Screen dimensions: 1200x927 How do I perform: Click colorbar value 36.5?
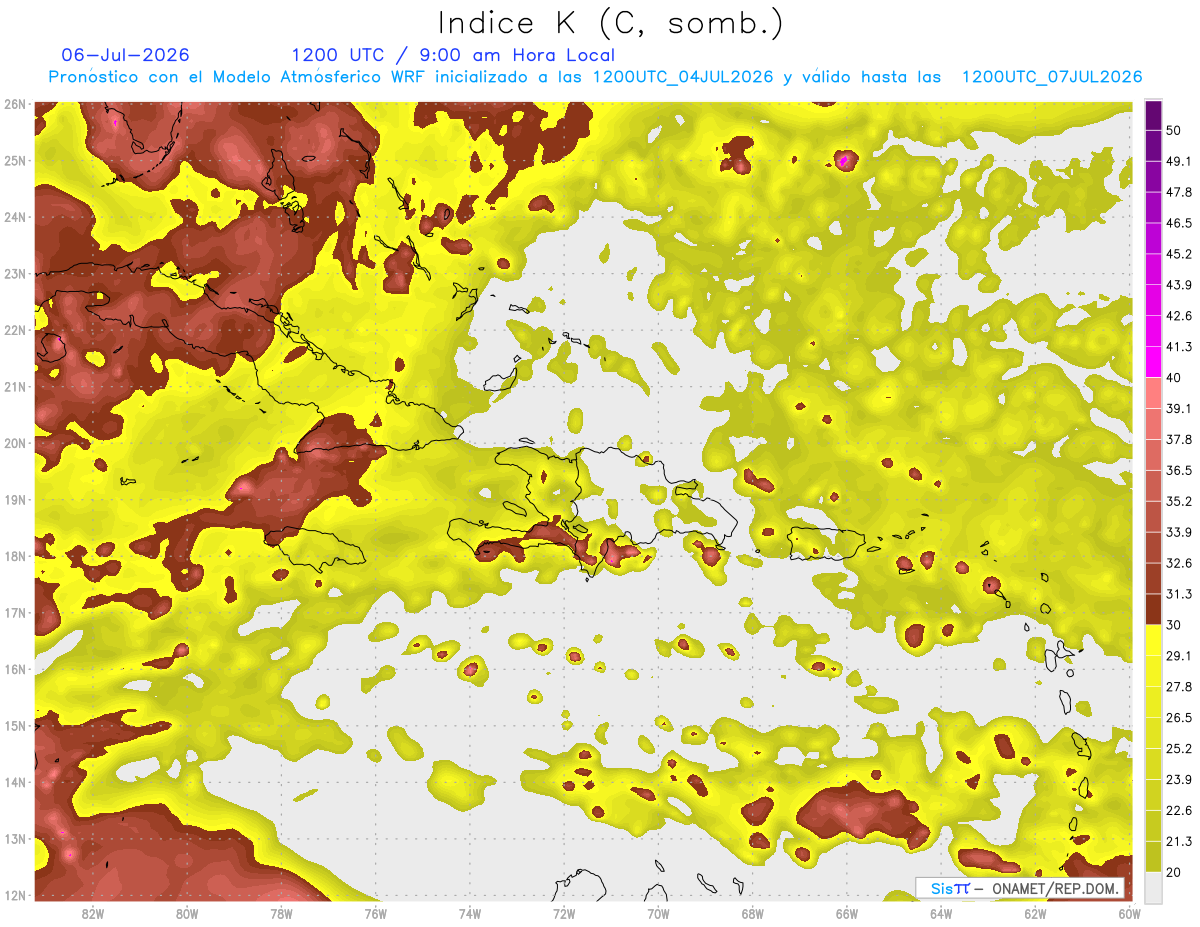pos(1180,470)
